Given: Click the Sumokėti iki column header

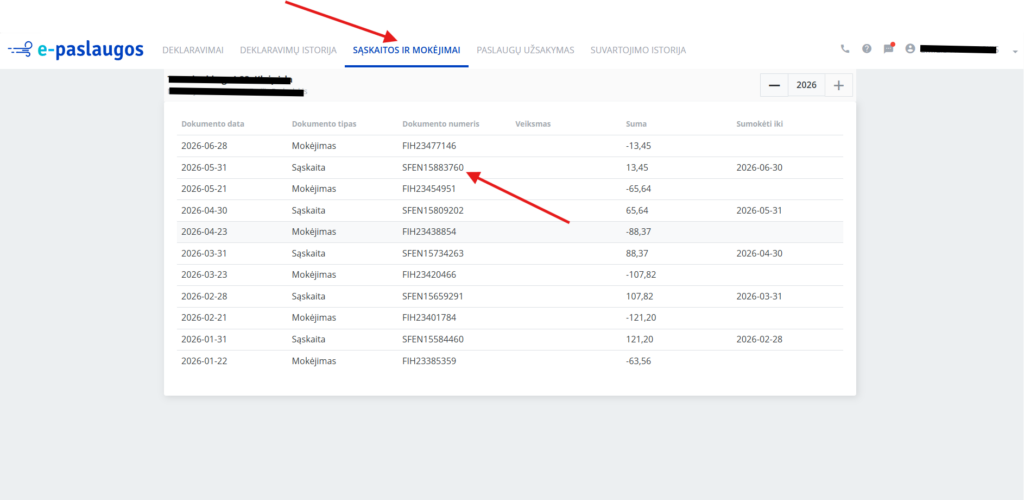Looking at the screenshot, I should [x=760, y=124].
